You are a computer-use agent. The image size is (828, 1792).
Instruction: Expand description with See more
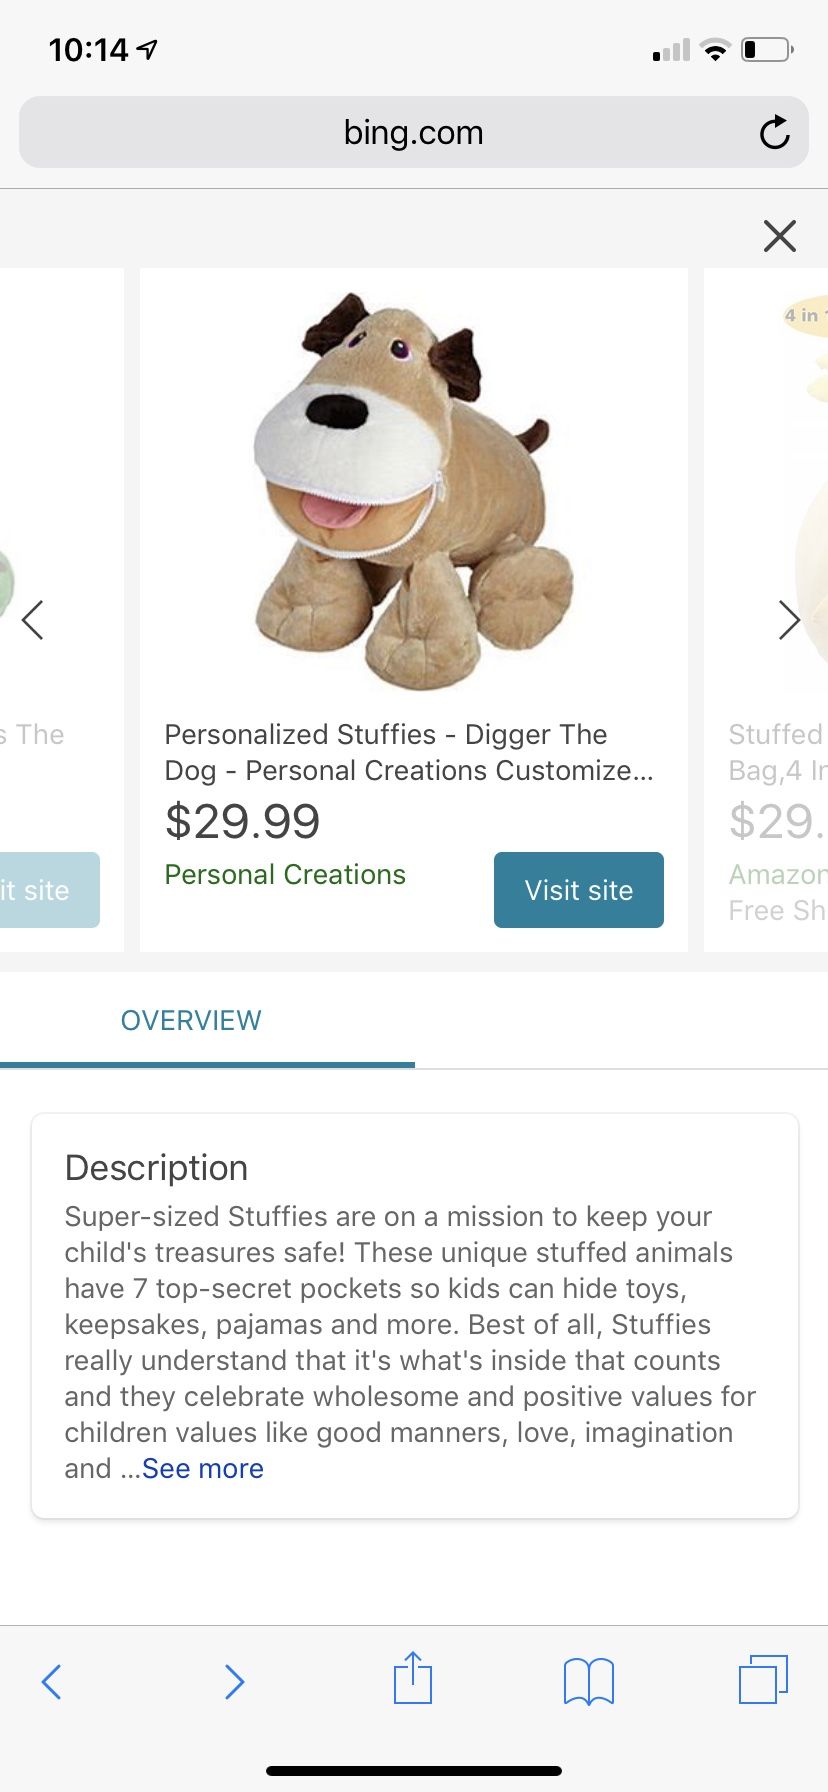[203, 1469]
